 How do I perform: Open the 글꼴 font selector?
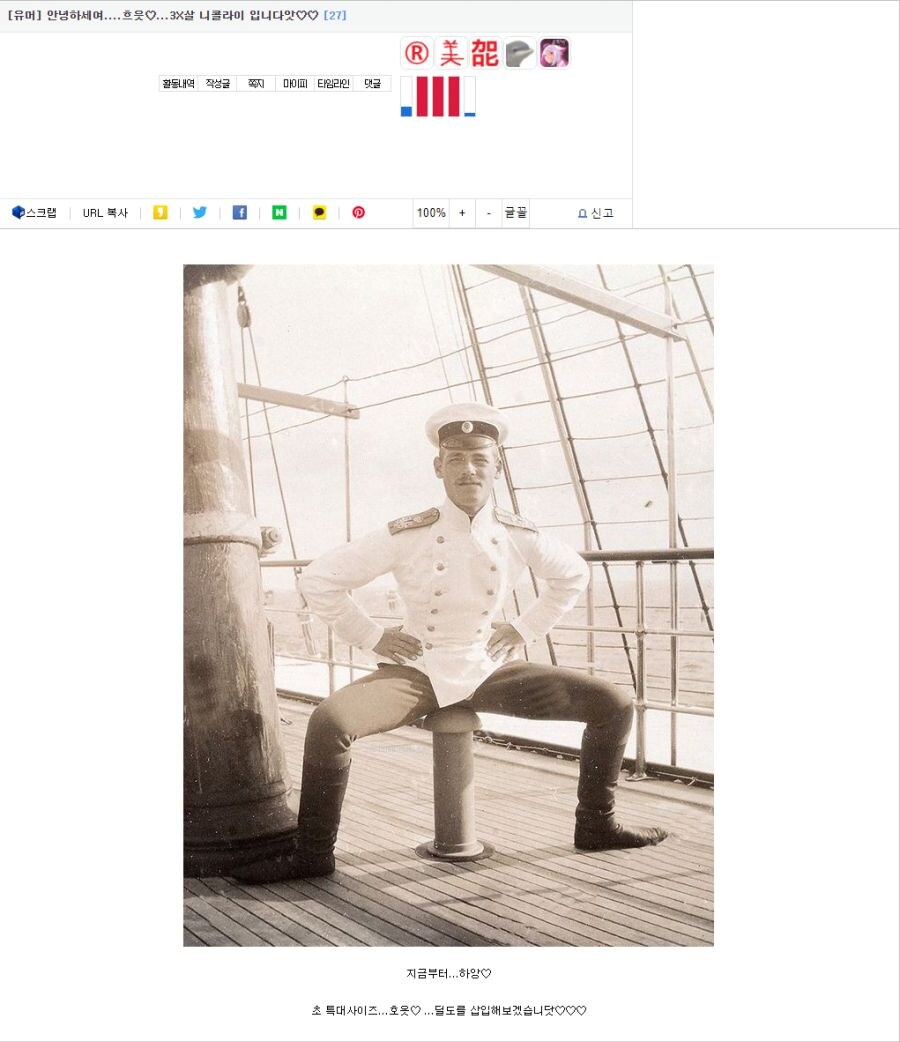(516, 213)
